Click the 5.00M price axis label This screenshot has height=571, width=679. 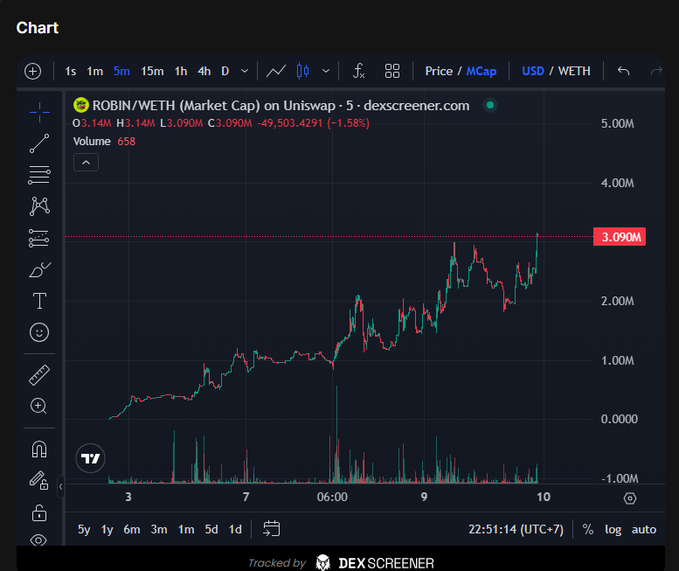pos(617,123)
